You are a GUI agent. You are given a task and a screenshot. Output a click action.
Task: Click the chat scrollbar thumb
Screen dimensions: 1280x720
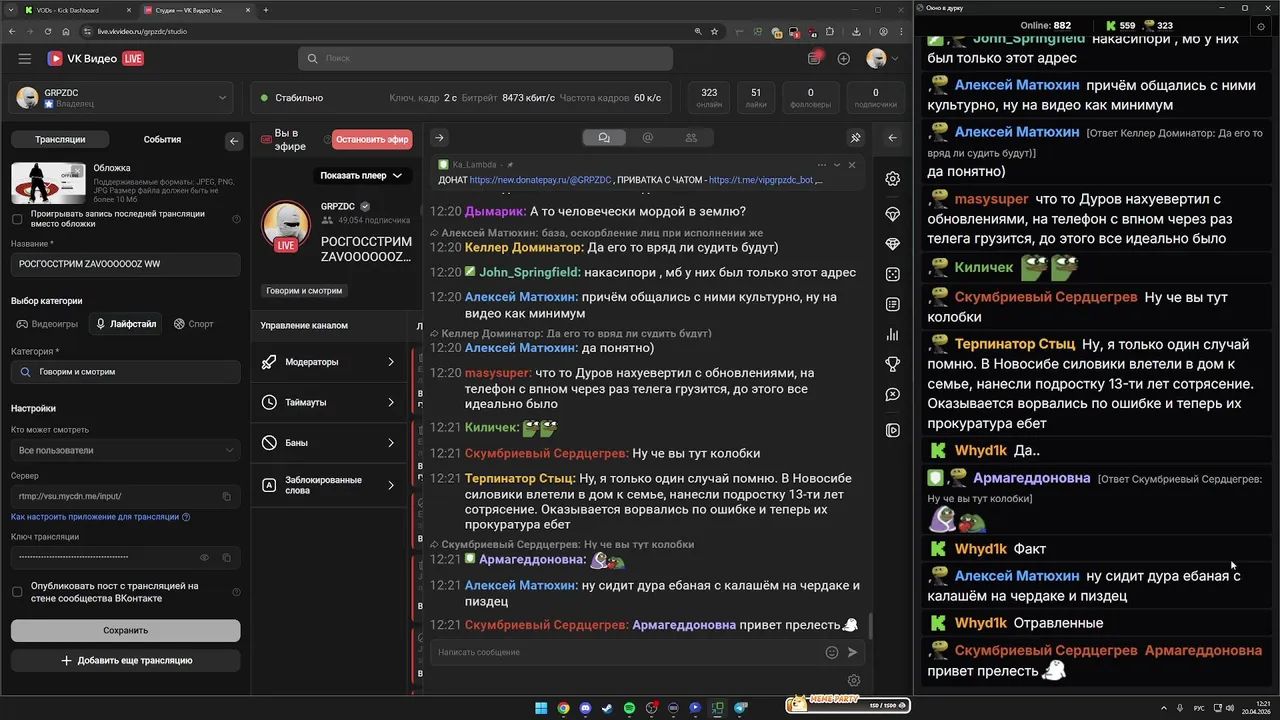(x=869, y=626)
